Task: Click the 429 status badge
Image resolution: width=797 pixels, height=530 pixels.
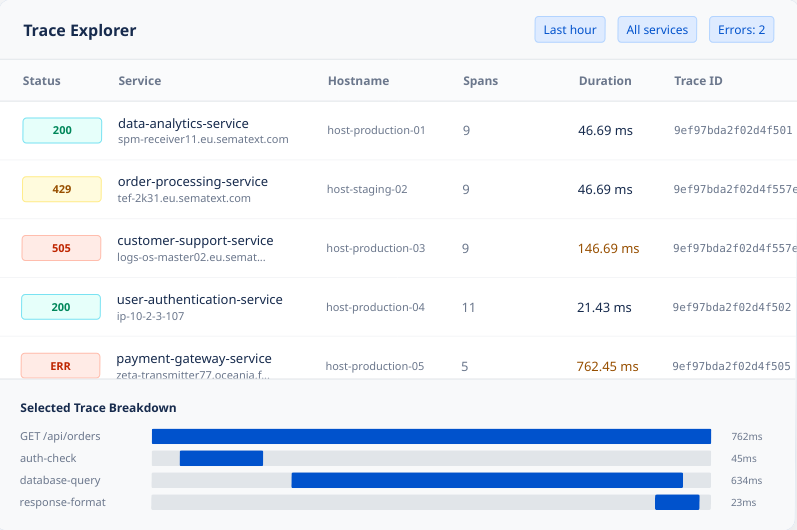Action: [x=62, y=189]
